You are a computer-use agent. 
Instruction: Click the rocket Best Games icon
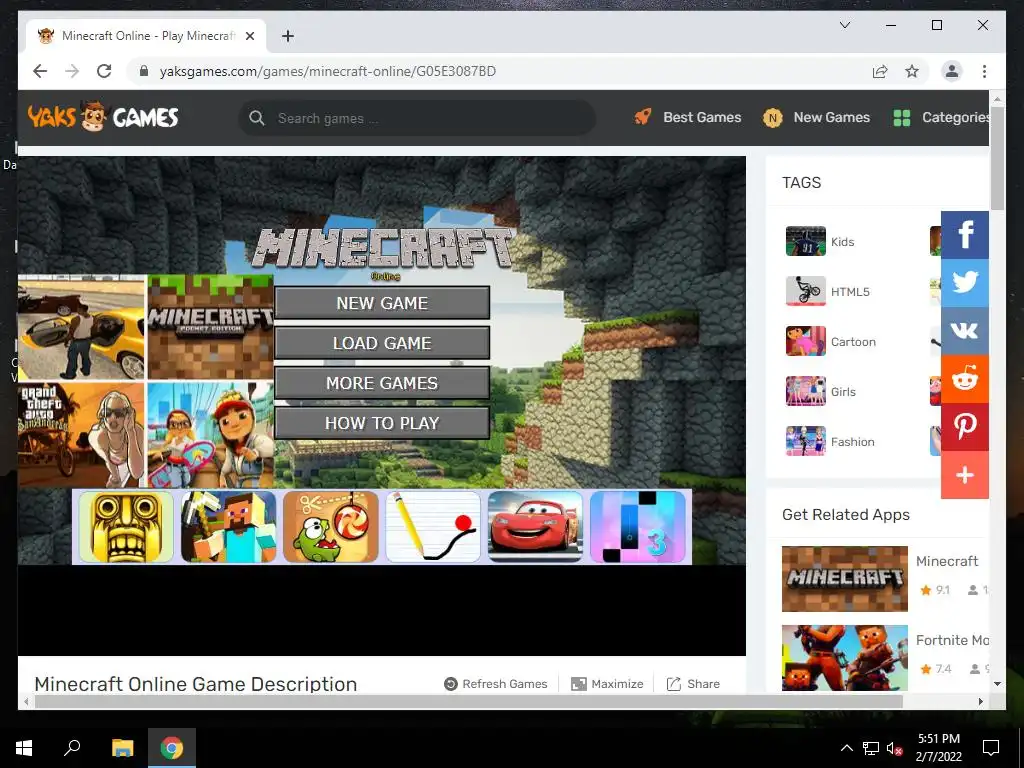643,117
